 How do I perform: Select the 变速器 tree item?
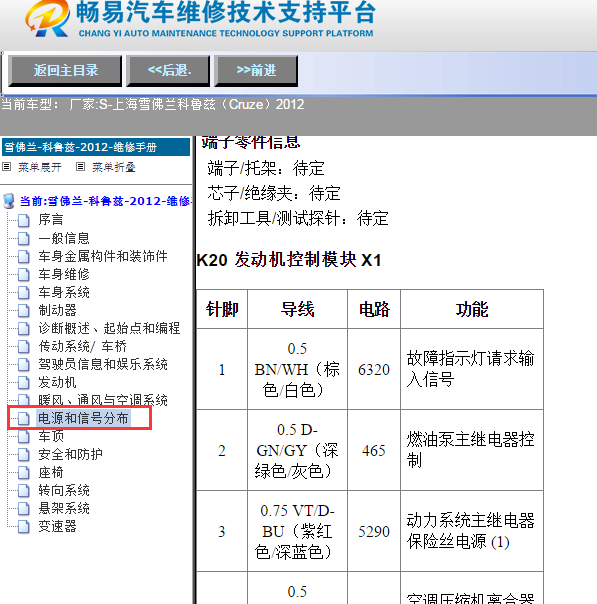(x=57, y=527)
